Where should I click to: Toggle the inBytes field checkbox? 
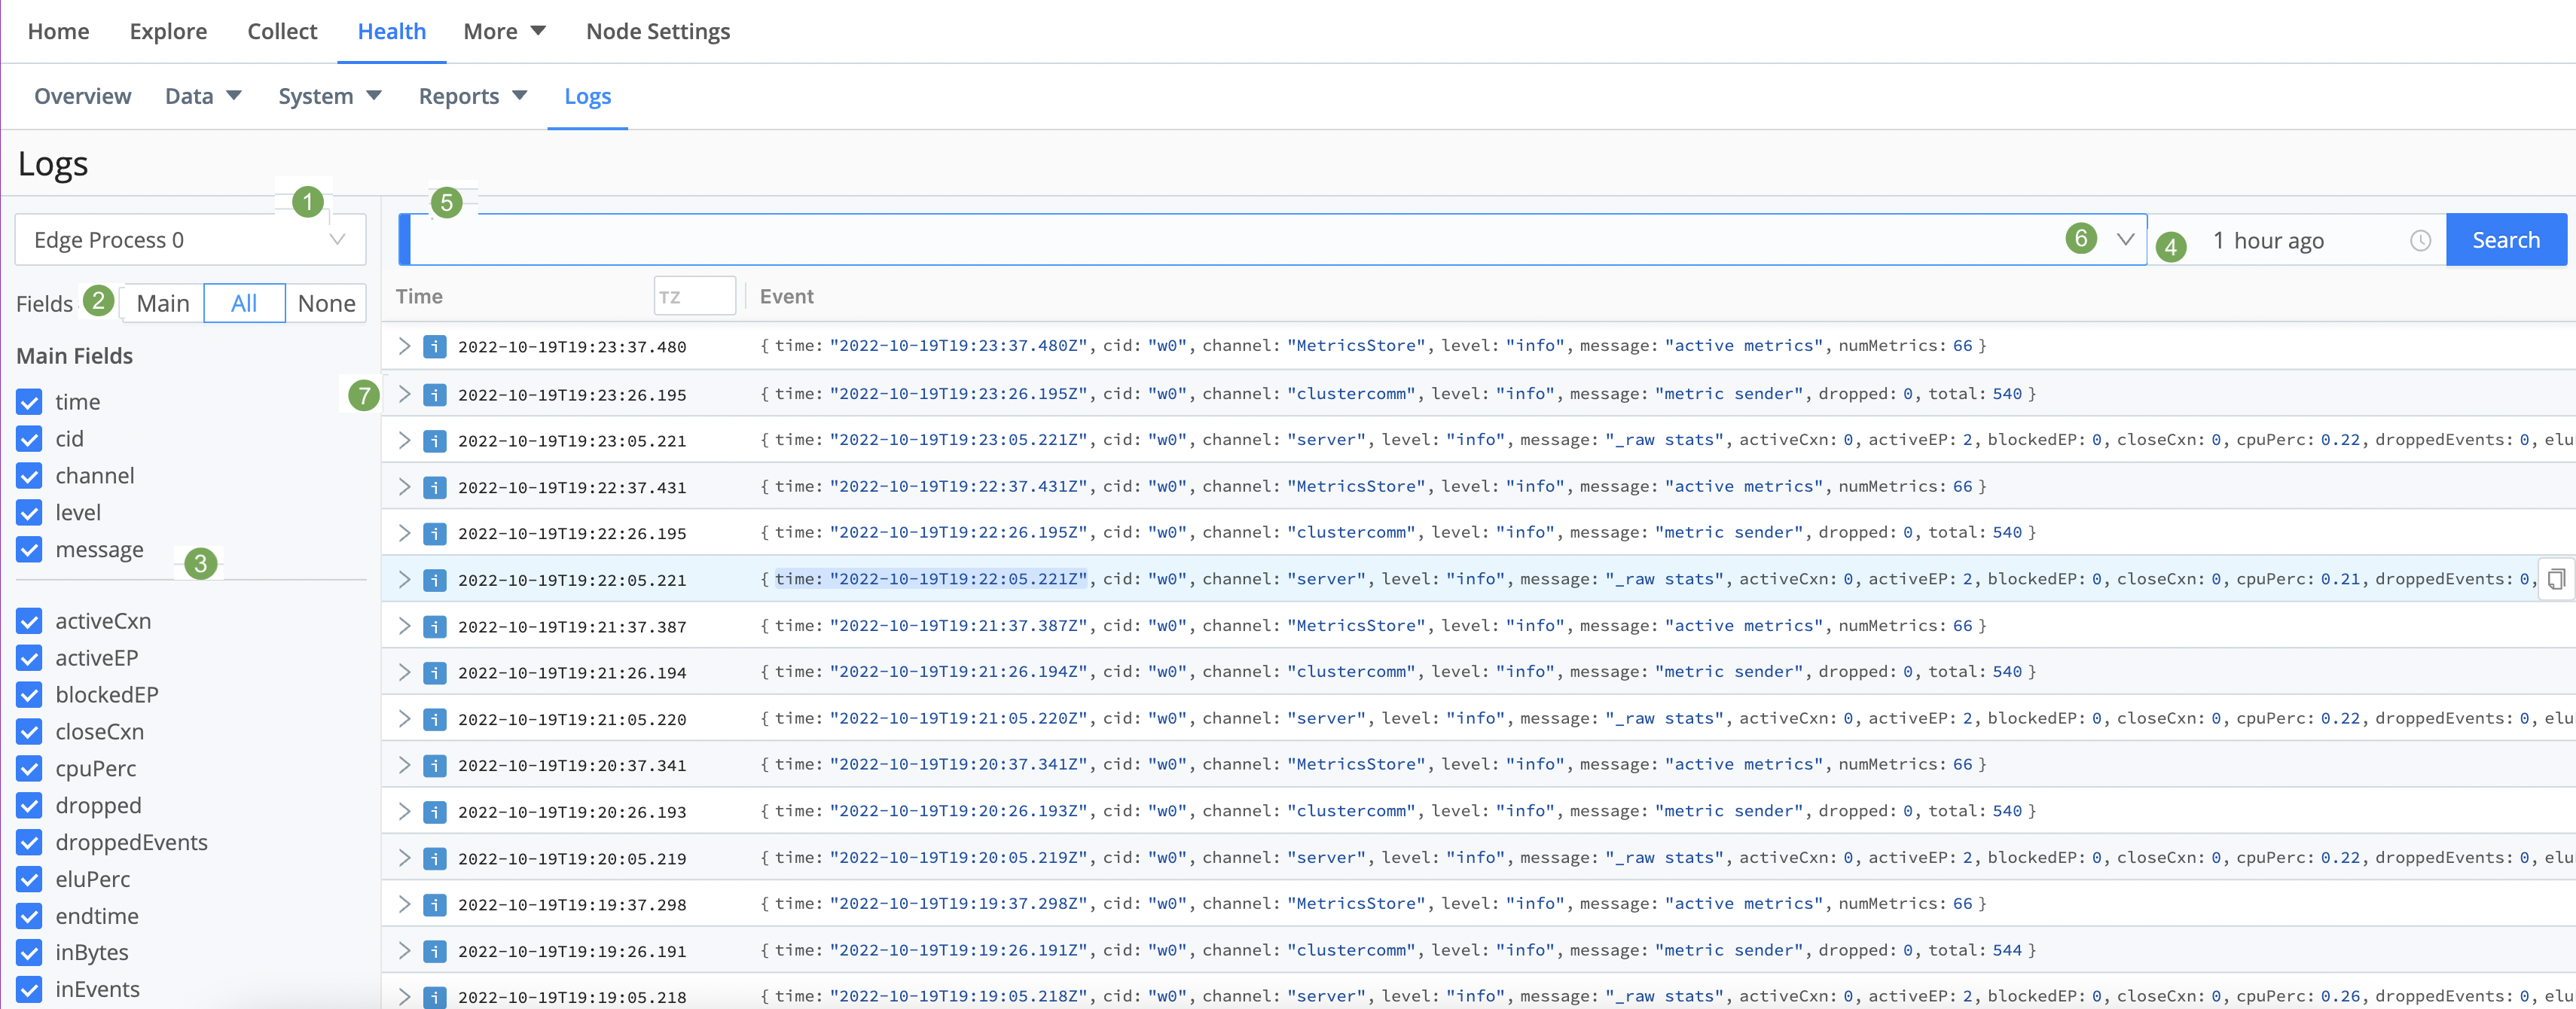(29, 953)
